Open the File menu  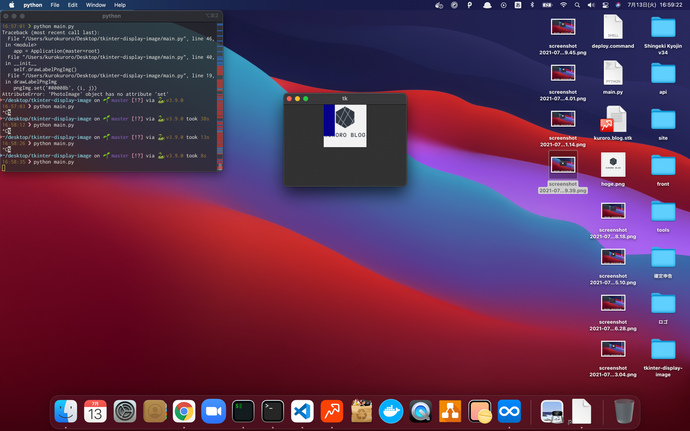click(55, 5)
